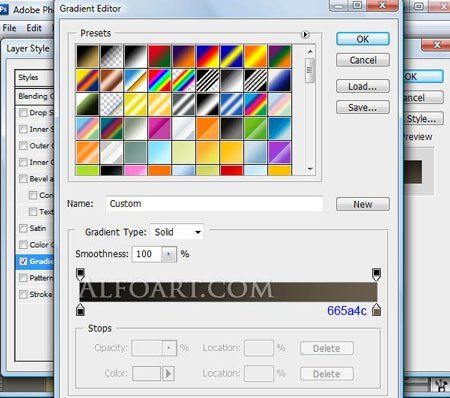
Task: Click the stop Color swatch box
Action: point(147,374)
